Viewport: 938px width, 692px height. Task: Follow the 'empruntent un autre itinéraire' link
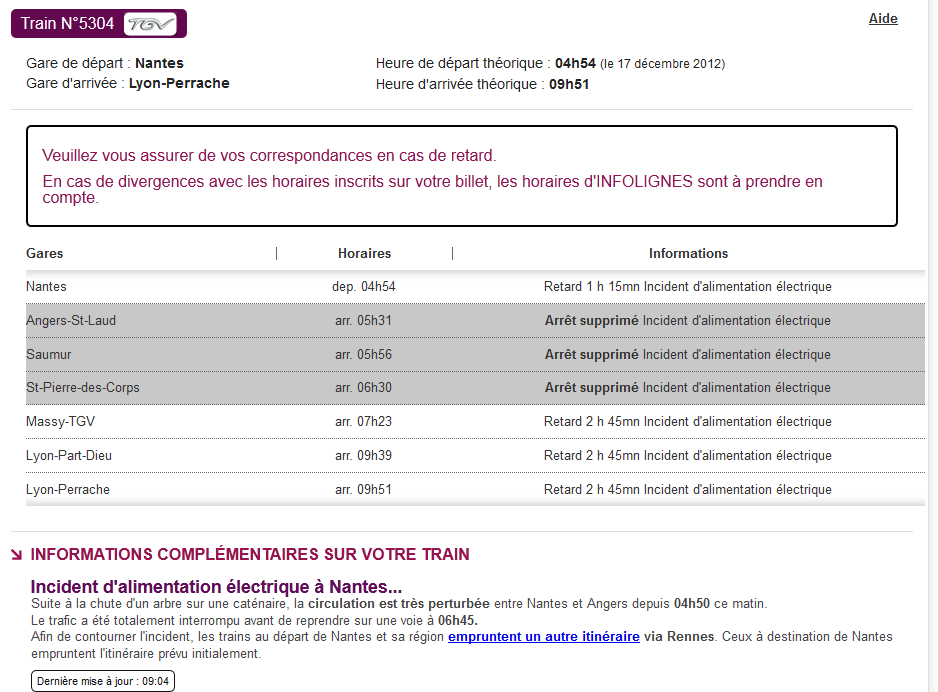pyautogui.click(x=544, y=636)
